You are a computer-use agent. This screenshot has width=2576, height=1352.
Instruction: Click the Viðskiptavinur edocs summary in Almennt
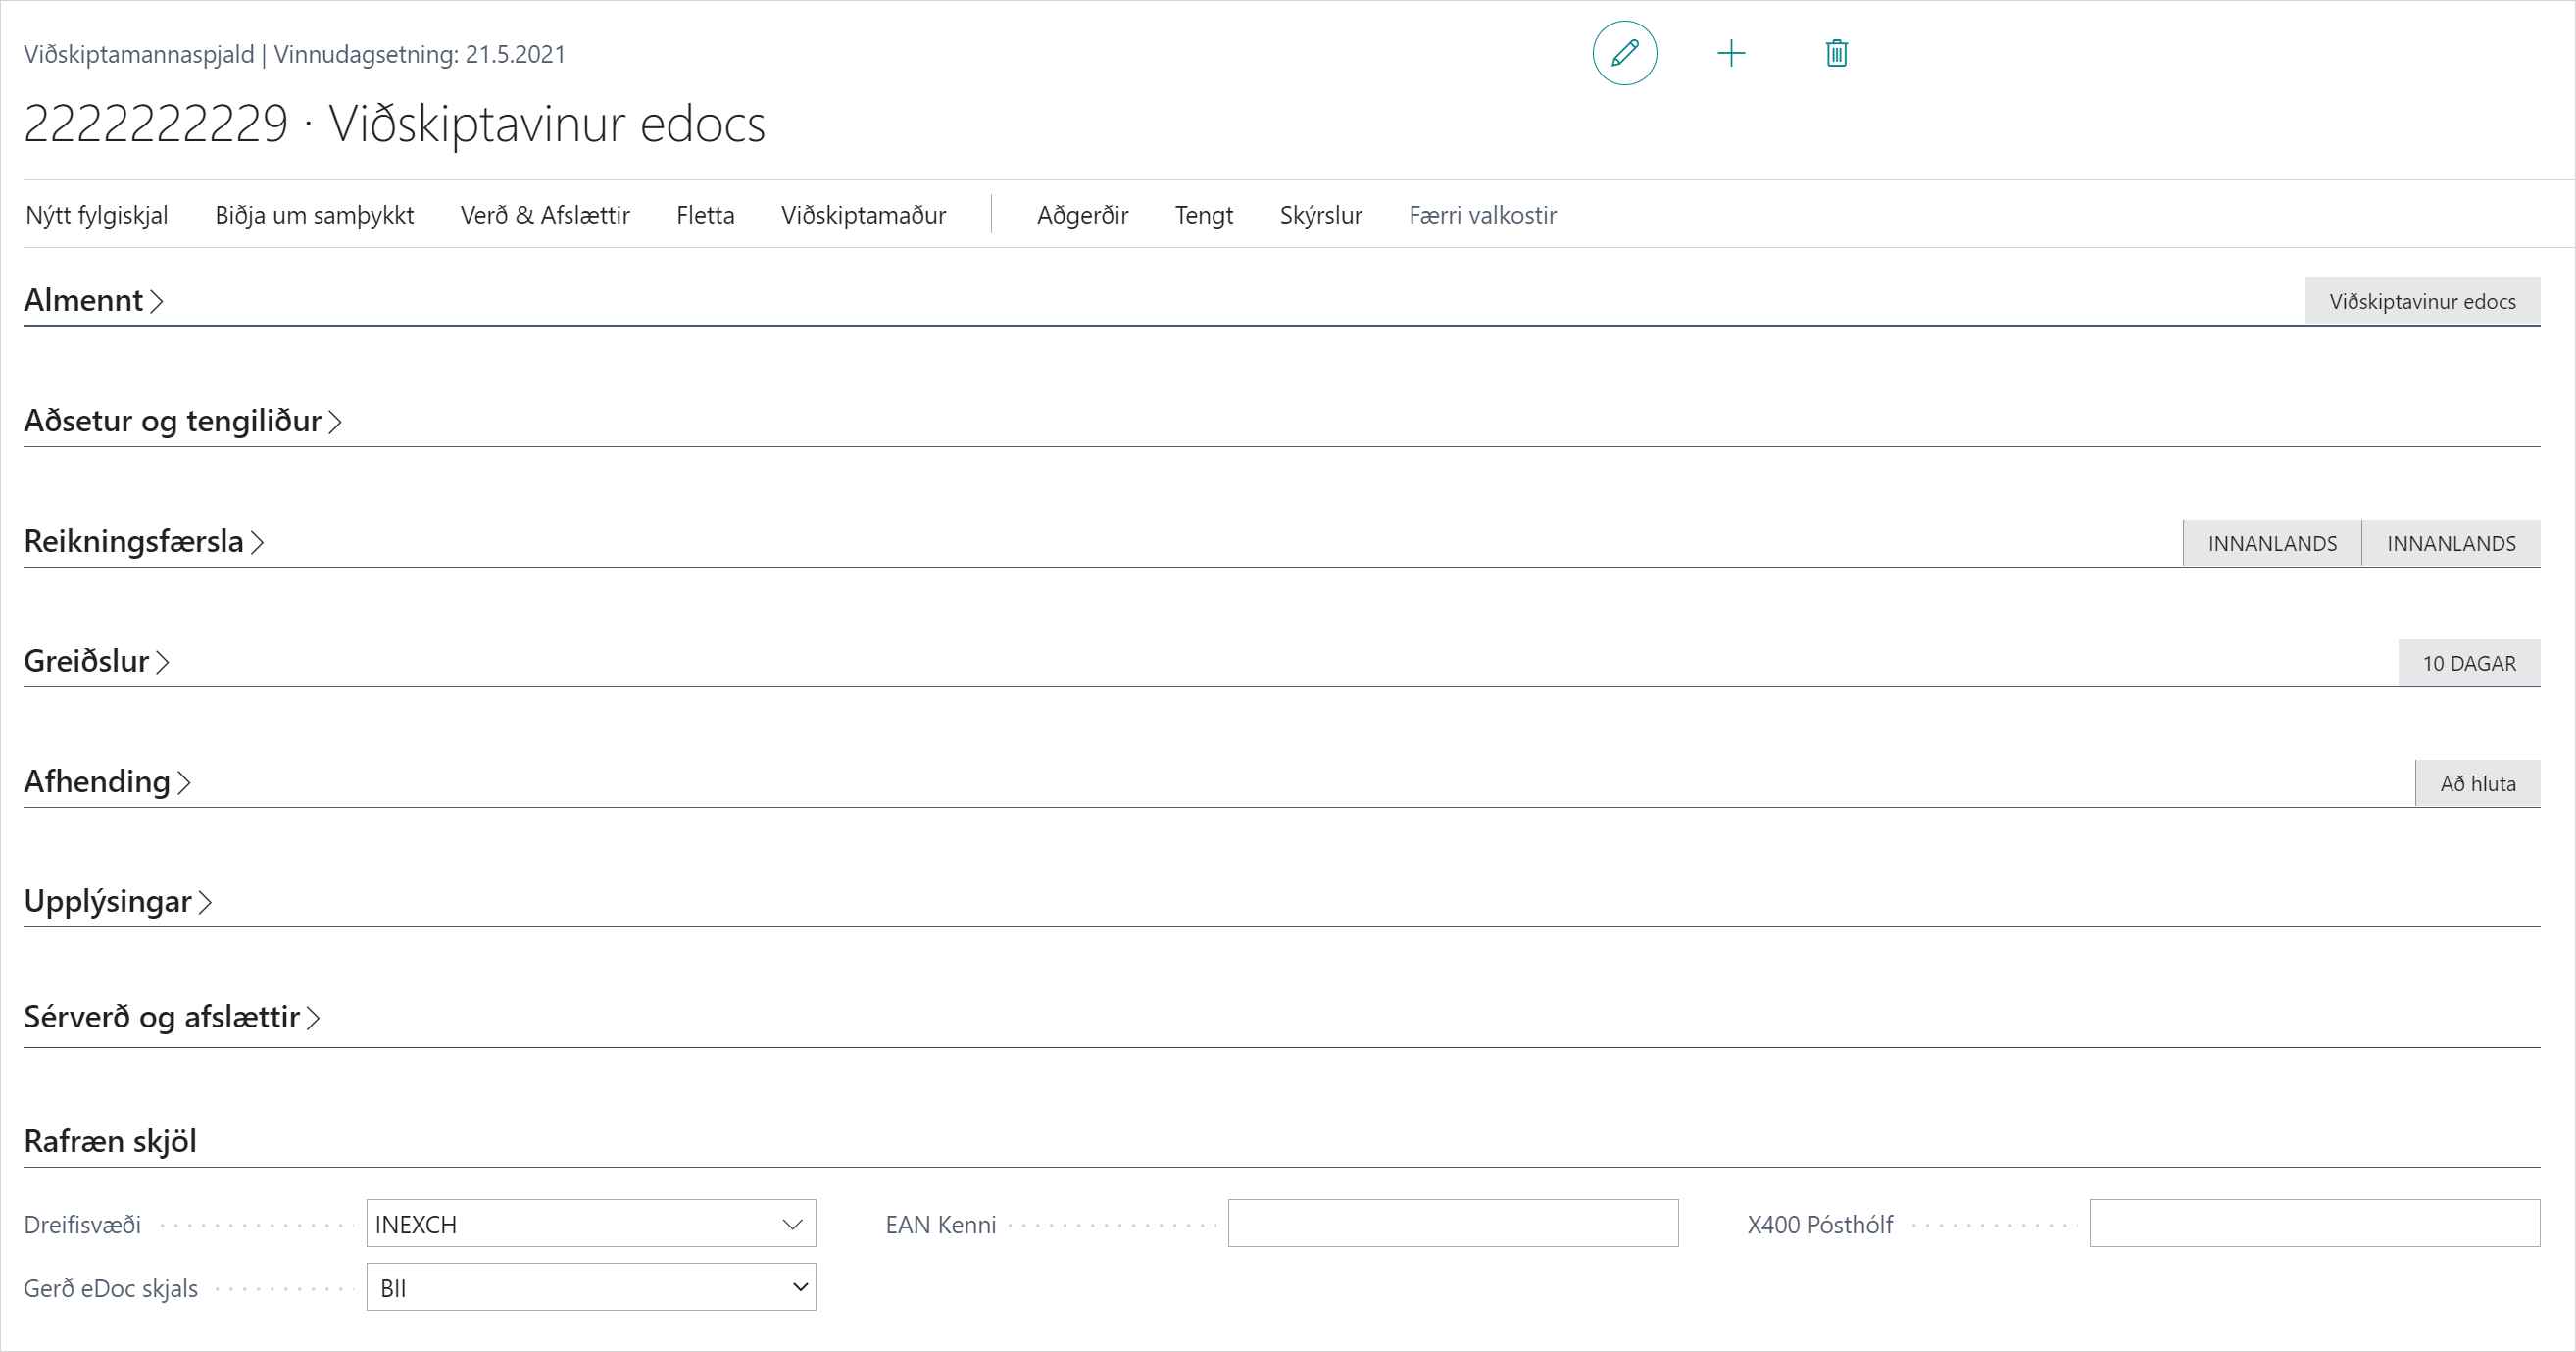(x=2422, y=301)
